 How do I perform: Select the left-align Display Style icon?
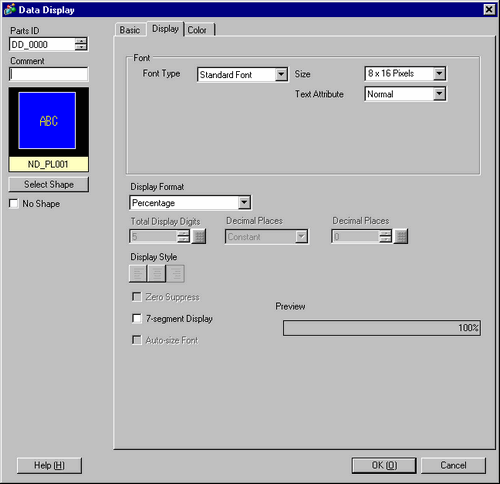tap(138, 274)
